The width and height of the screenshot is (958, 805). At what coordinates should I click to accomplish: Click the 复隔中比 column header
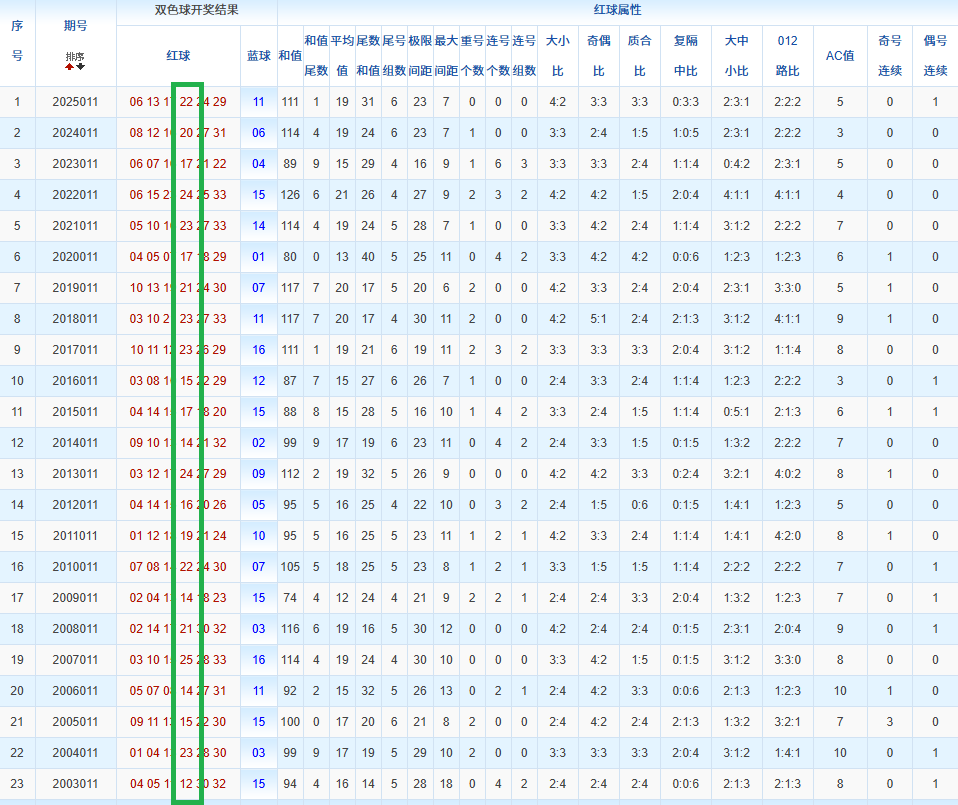pos(686,56)
